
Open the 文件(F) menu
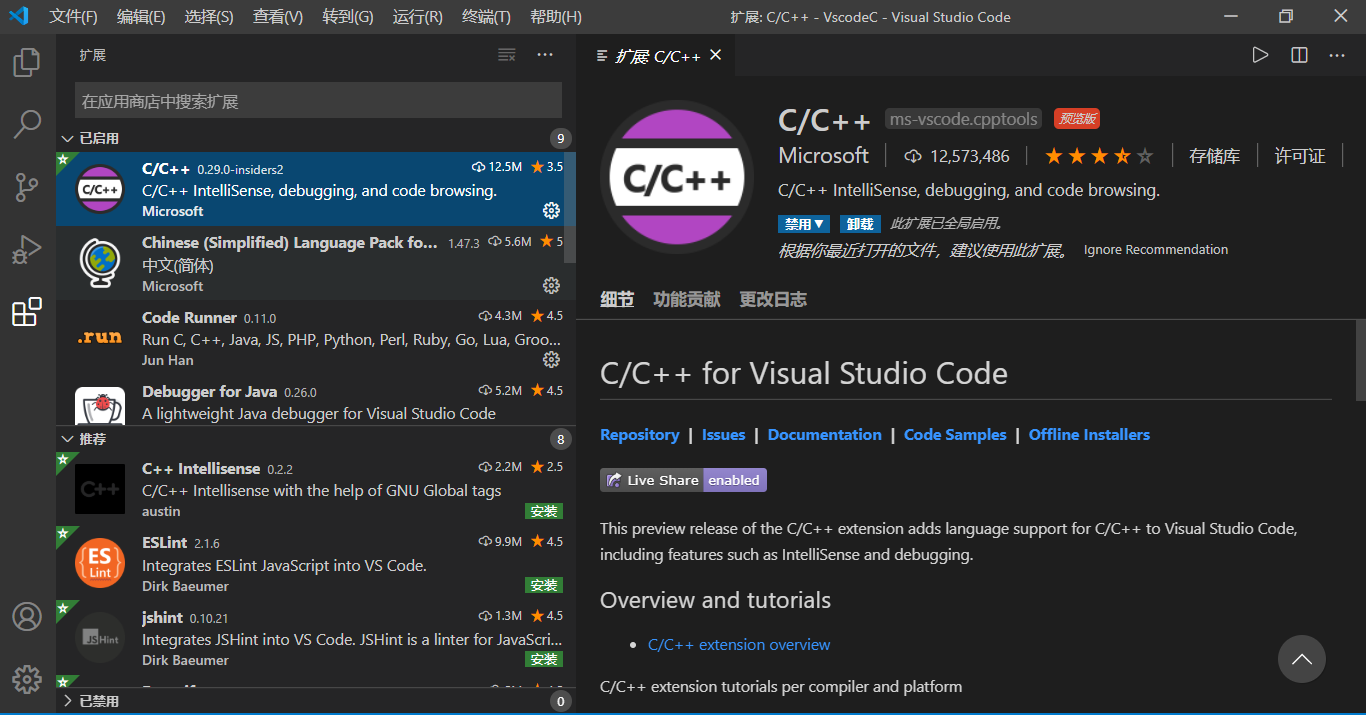pyautogui.click(x=74, y=17)
